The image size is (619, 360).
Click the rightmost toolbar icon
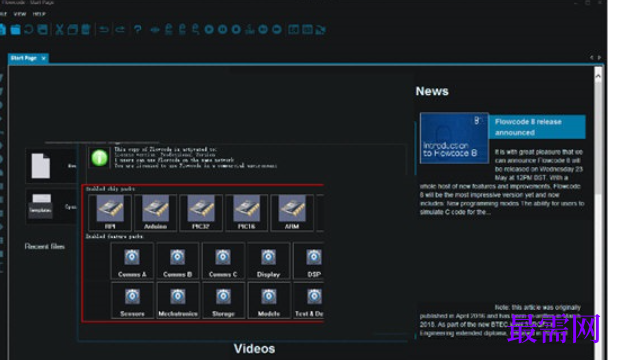321,30
